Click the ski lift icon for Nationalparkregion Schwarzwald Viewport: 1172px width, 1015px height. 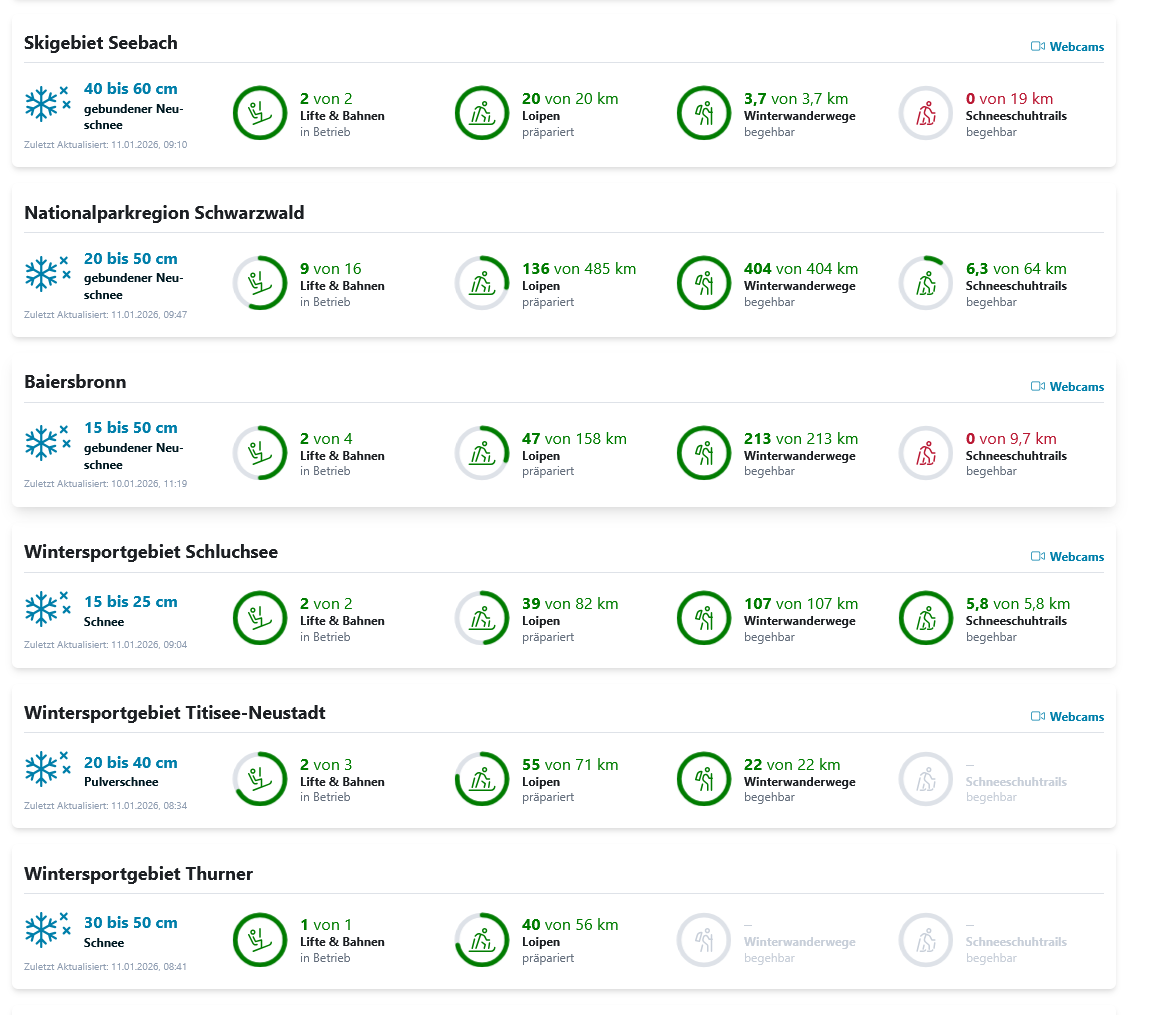(260, 283)
